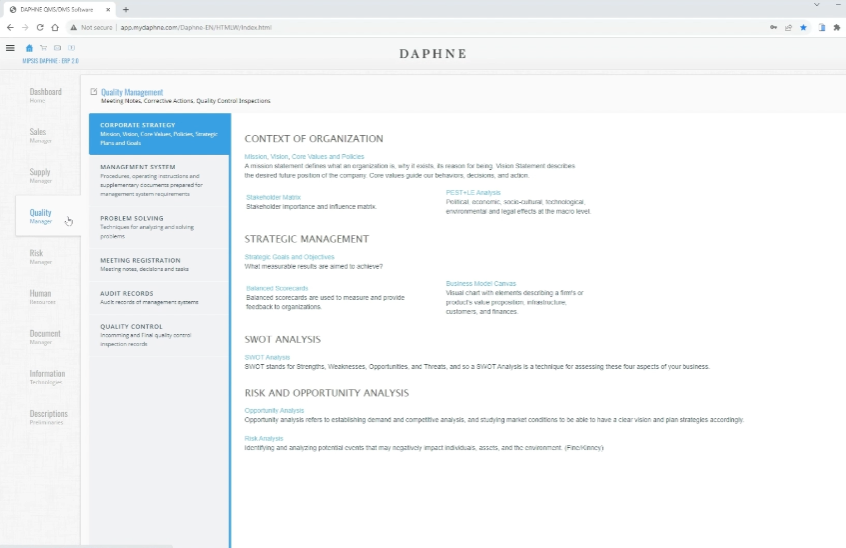Click the browser home button

pos(55,28)
